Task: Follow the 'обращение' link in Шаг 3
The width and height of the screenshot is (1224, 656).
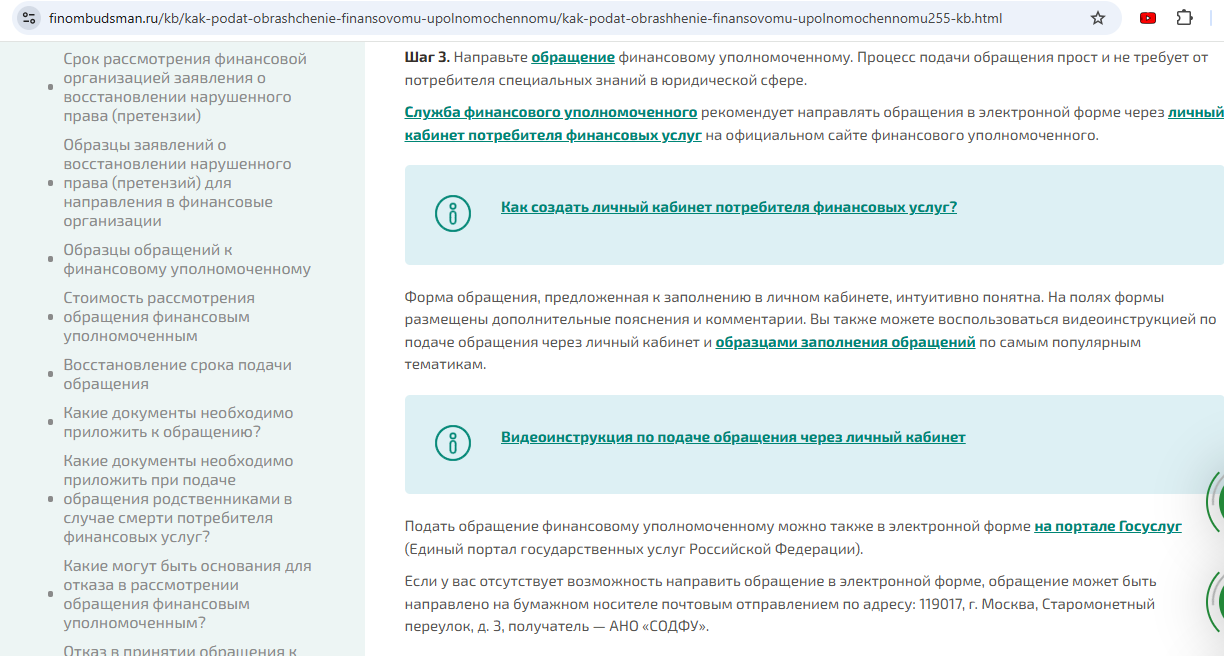Action: click(x=572, y=58)
